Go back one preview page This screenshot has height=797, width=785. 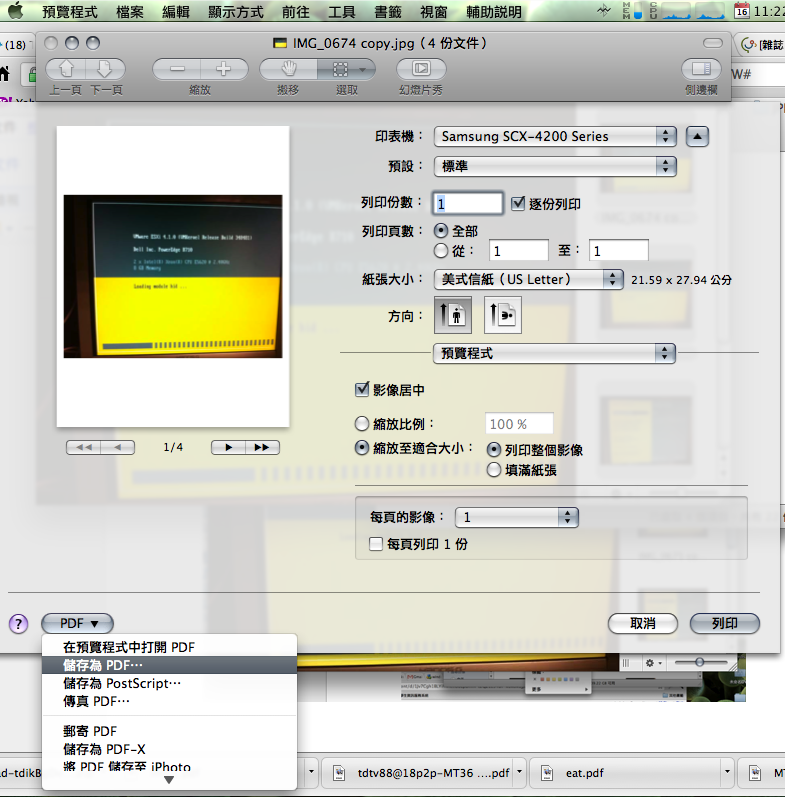pyautogui.click(x=117, y=447)
